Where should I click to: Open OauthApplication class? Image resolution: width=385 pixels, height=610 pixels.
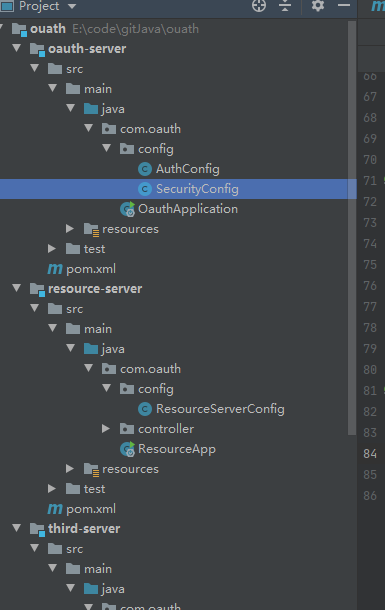(x=188, y=209)
